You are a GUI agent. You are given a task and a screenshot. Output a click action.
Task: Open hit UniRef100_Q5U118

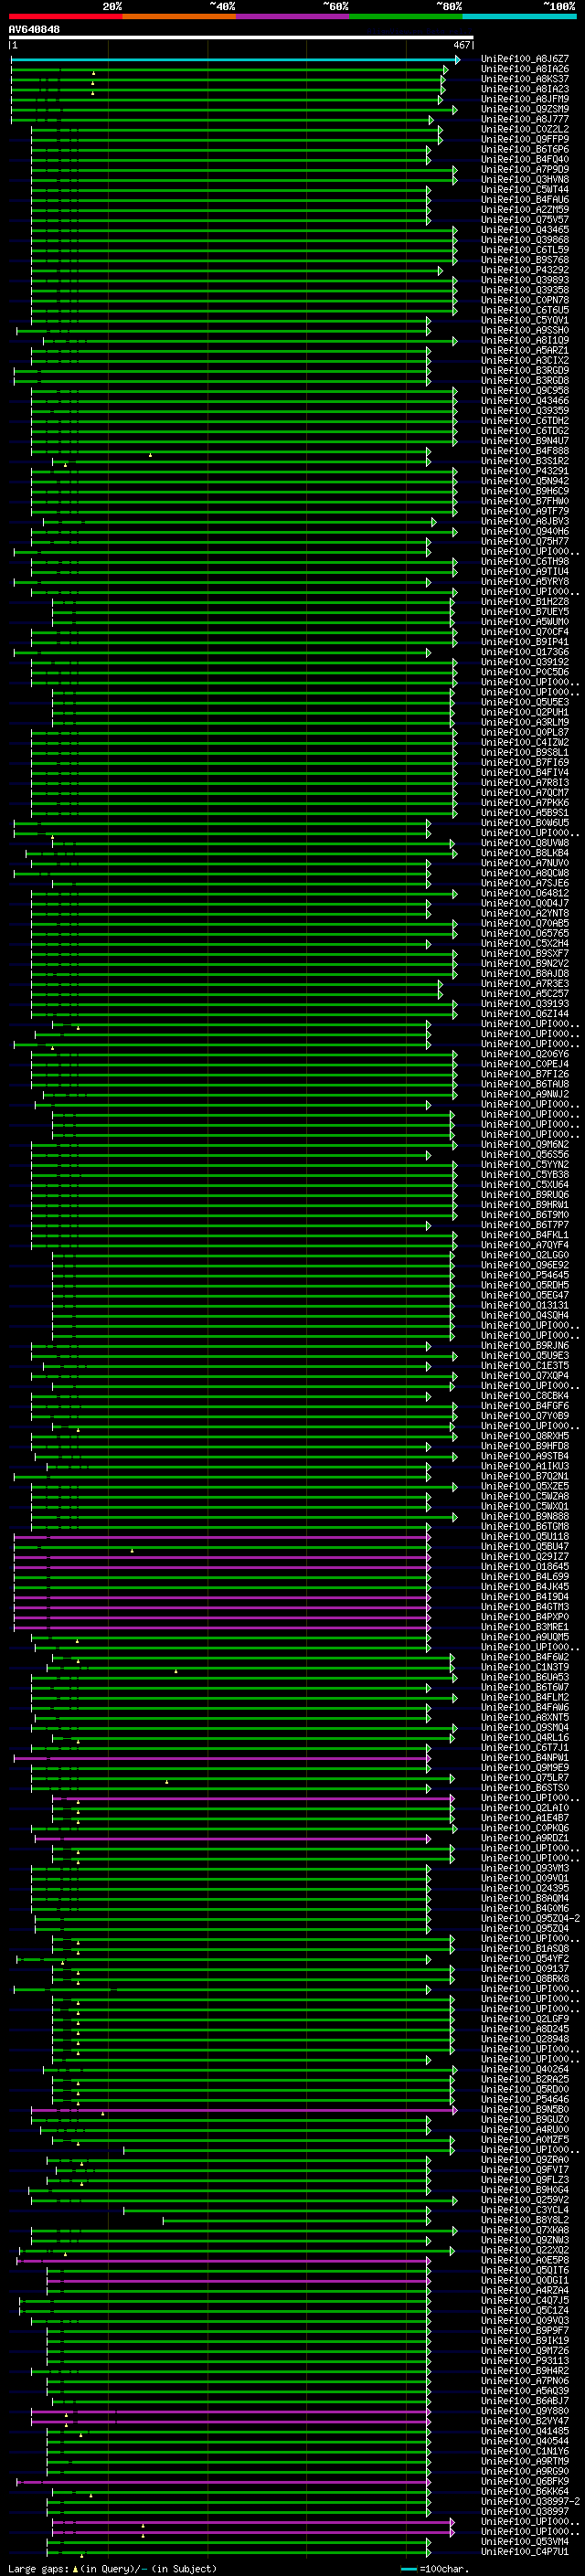tap(525, 1536)
